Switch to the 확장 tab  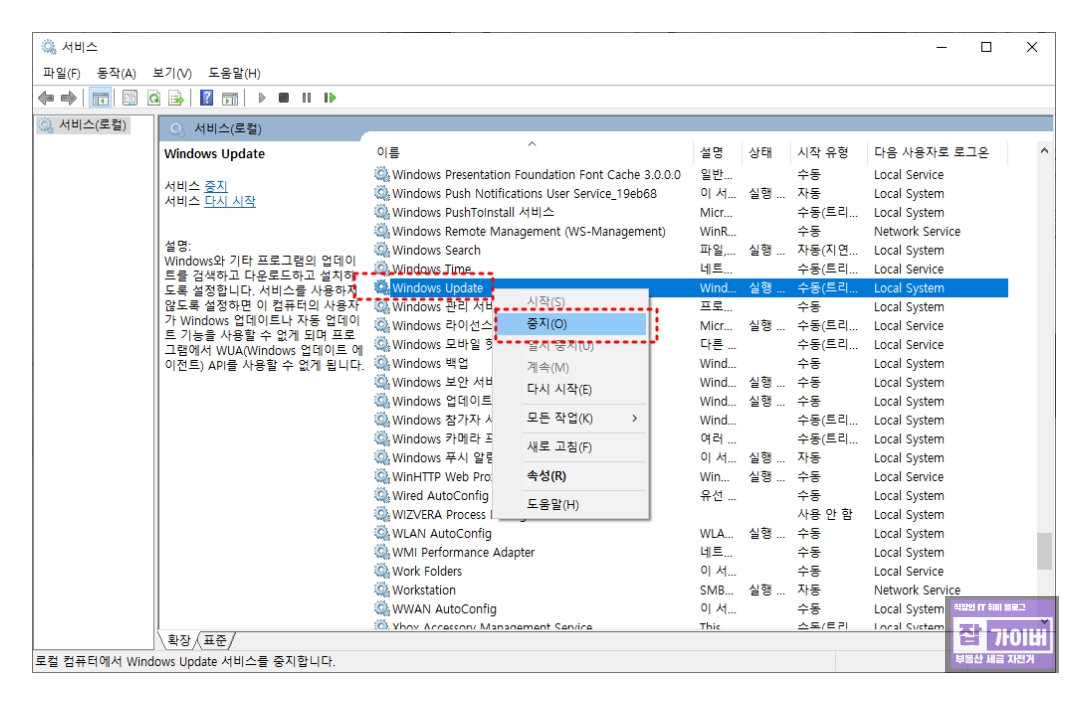(179, 640)
